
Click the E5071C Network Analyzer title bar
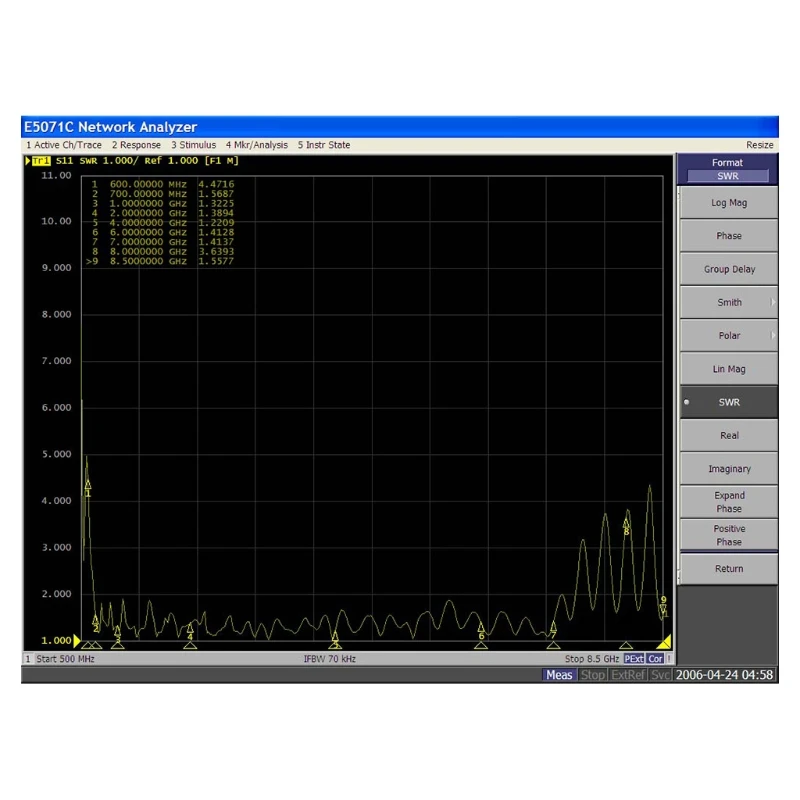point(399,127)
